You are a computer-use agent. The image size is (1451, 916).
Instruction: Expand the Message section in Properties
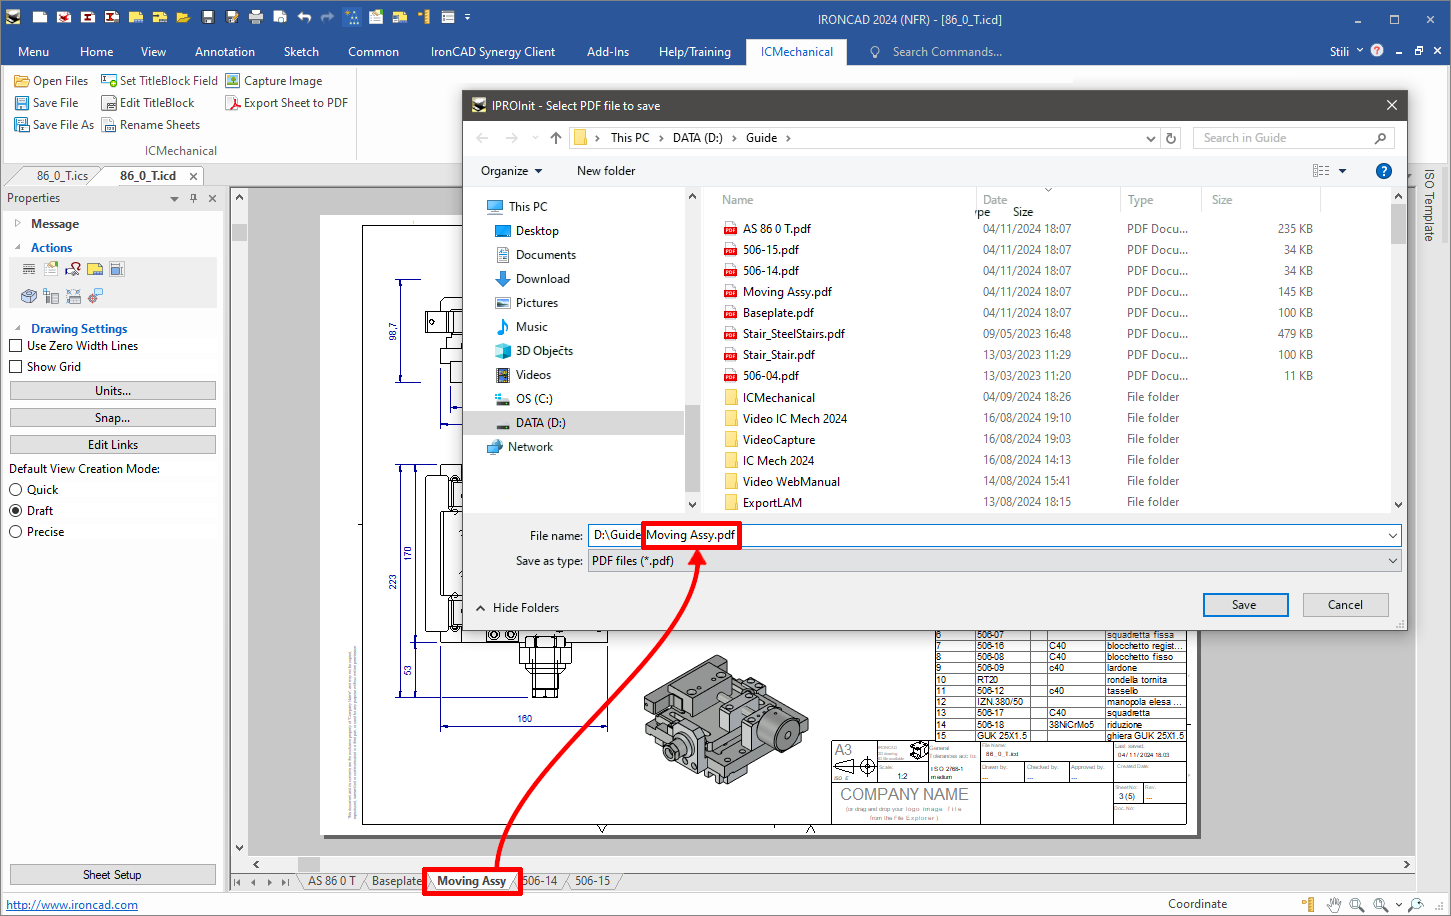[x=18, y=223]
